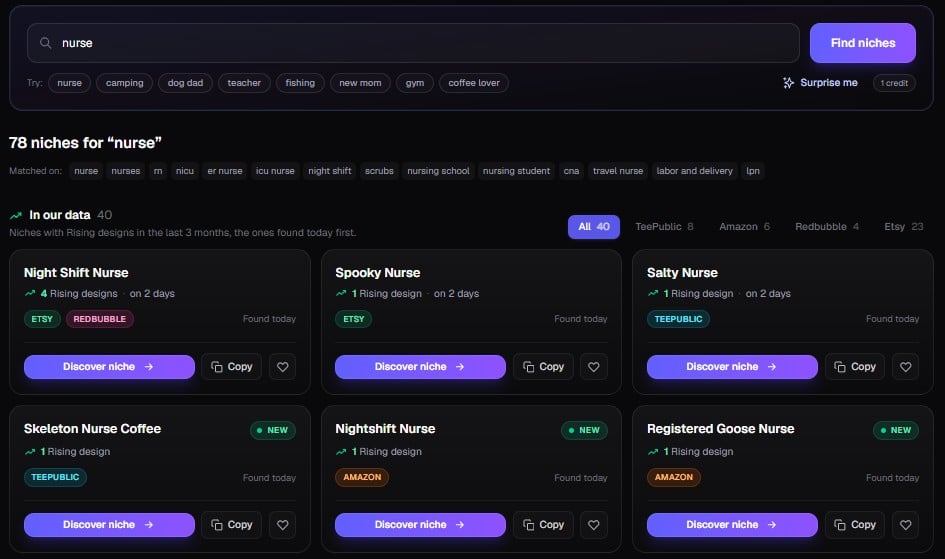This screenshot has width=945, height=559.
Task: Click the nicu matched keyword tag
Action: [x=184, y=171]
